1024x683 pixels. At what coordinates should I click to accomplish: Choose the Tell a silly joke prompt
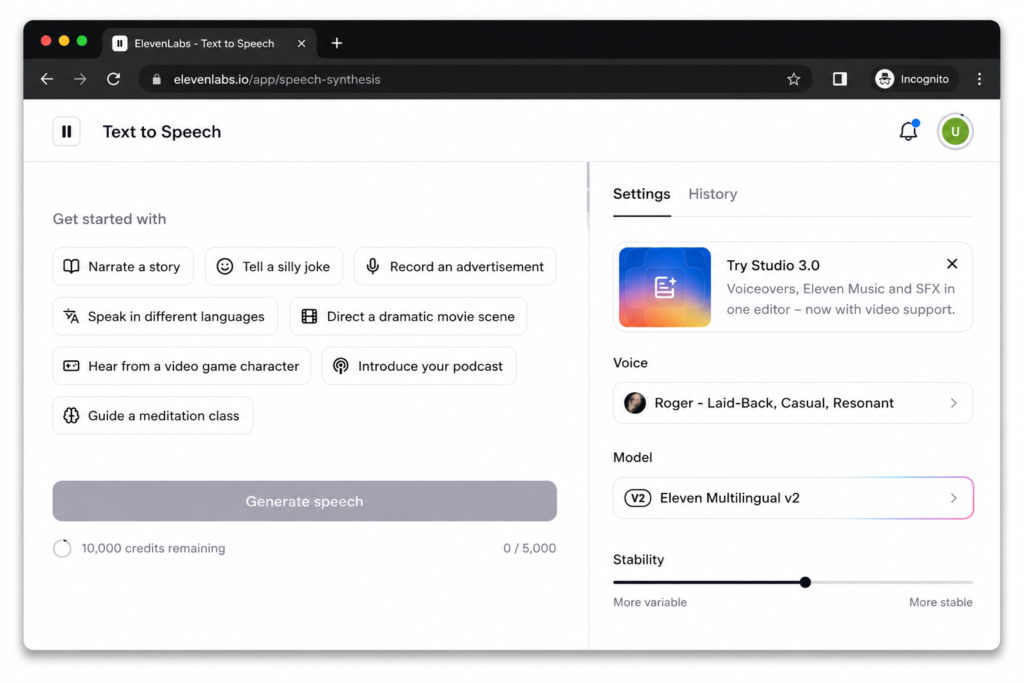[x=274, y=266]
